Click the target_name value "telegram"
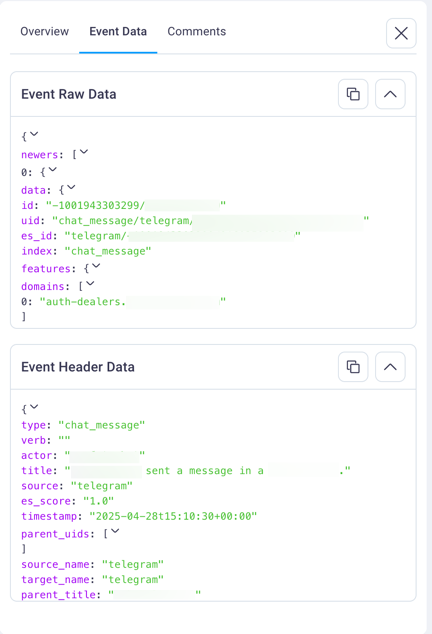Screen dimensions: 432x634 click(133, 580)
